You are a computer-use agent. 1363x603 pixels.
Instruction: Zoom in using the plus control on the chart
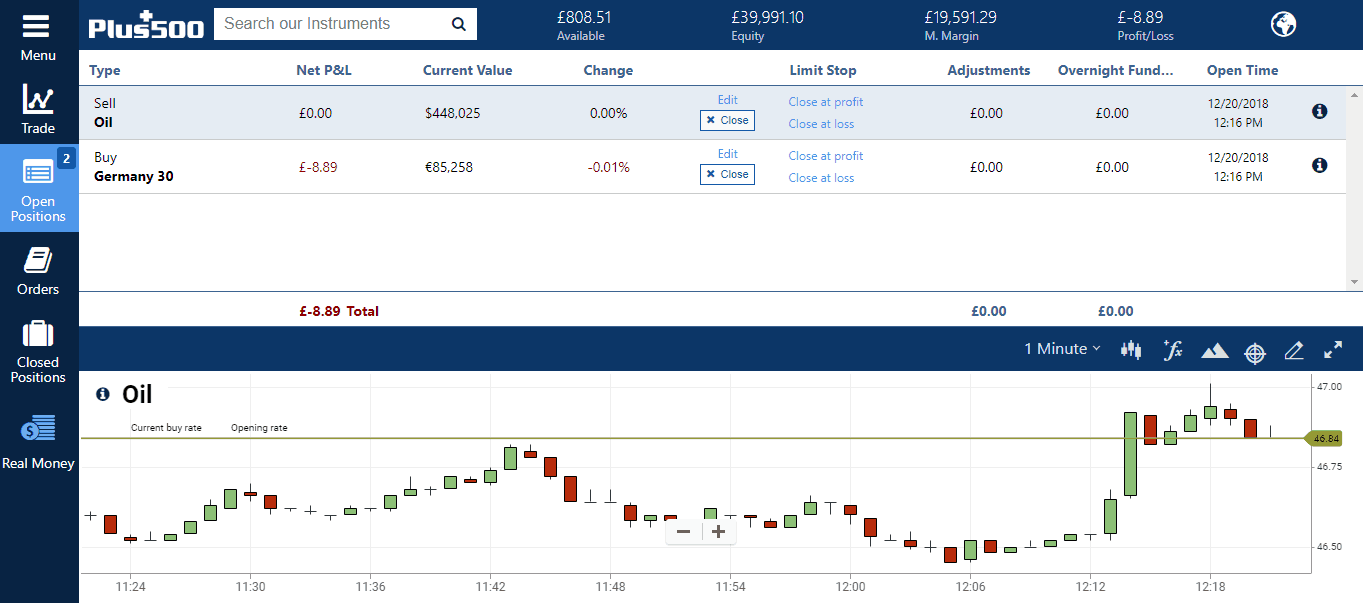[x=718, y=531]
